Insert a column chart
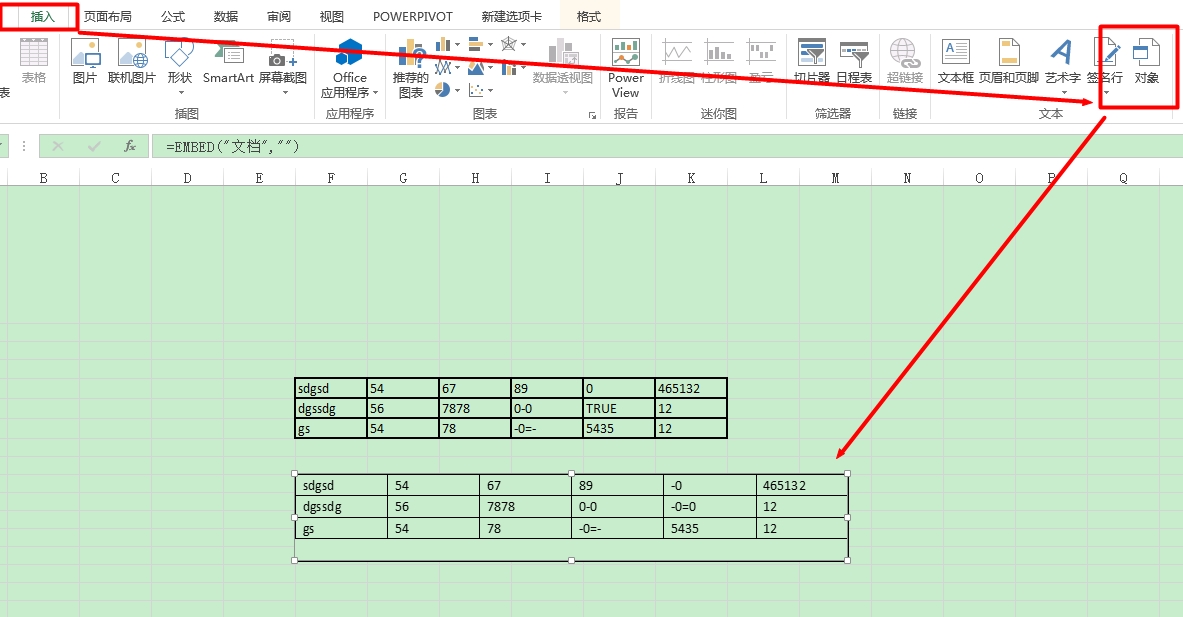The height and width of the screenshot is (617, 1183). [443, 45]
